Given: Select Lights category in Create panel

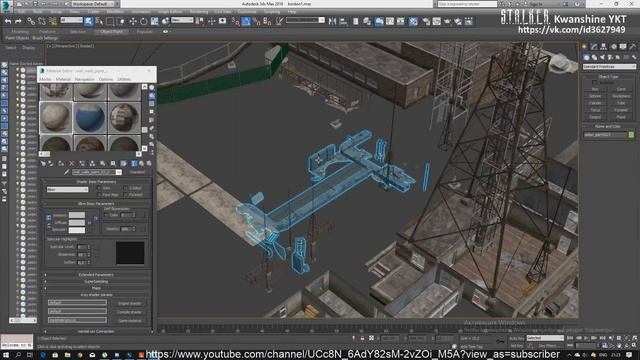Looking at the screenshot, I should [602, 58].
